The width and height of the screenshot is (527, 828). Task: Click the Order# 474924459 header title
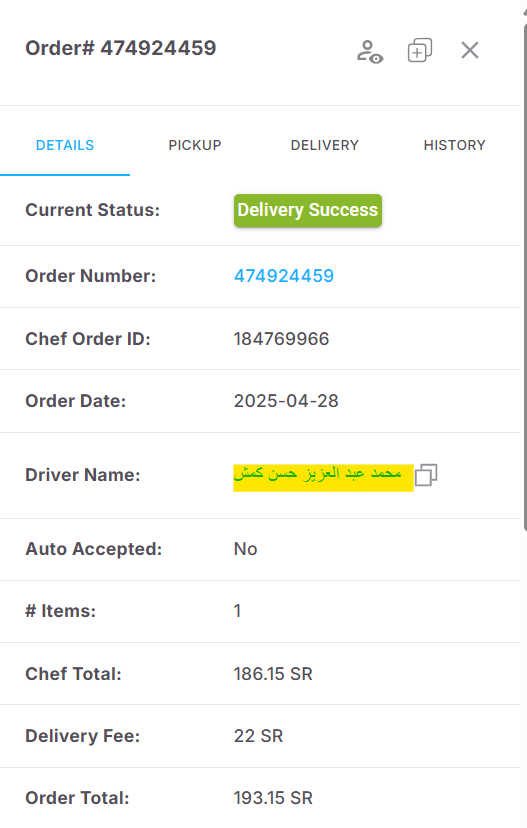point(121,48)
